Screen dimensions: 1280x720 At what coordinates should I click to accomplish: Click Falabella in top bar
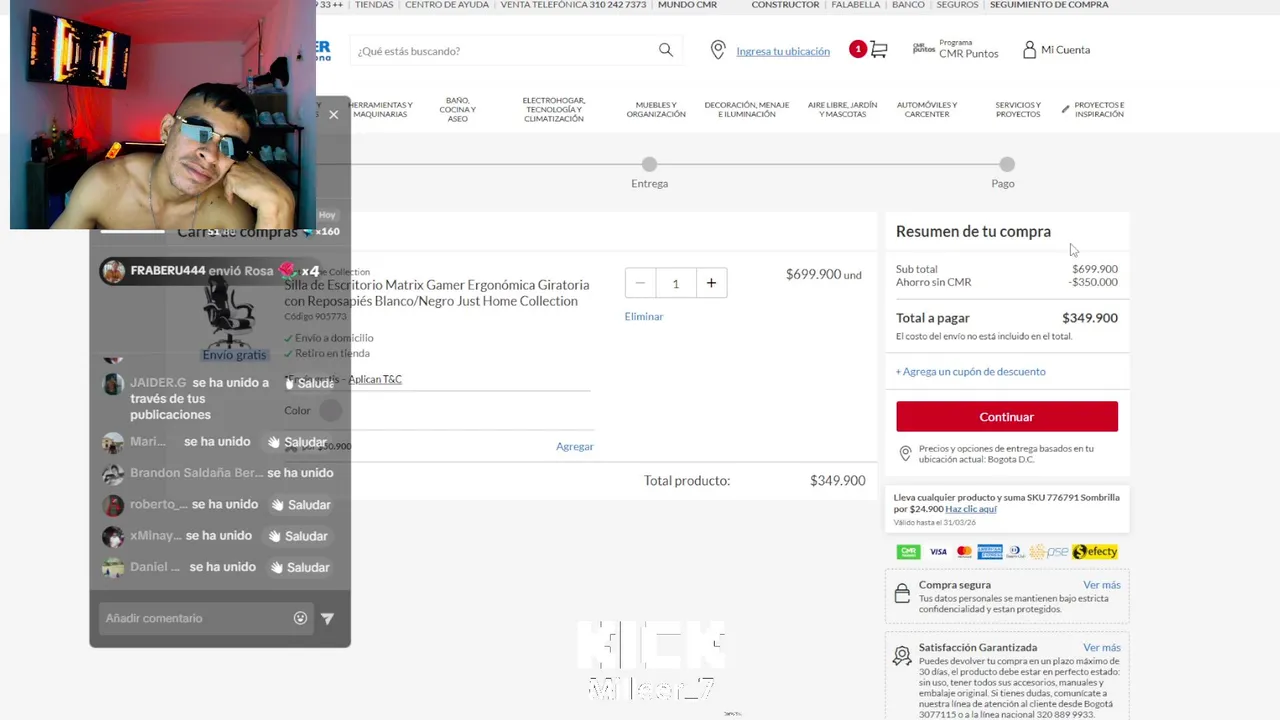click(x=856, y=5)
